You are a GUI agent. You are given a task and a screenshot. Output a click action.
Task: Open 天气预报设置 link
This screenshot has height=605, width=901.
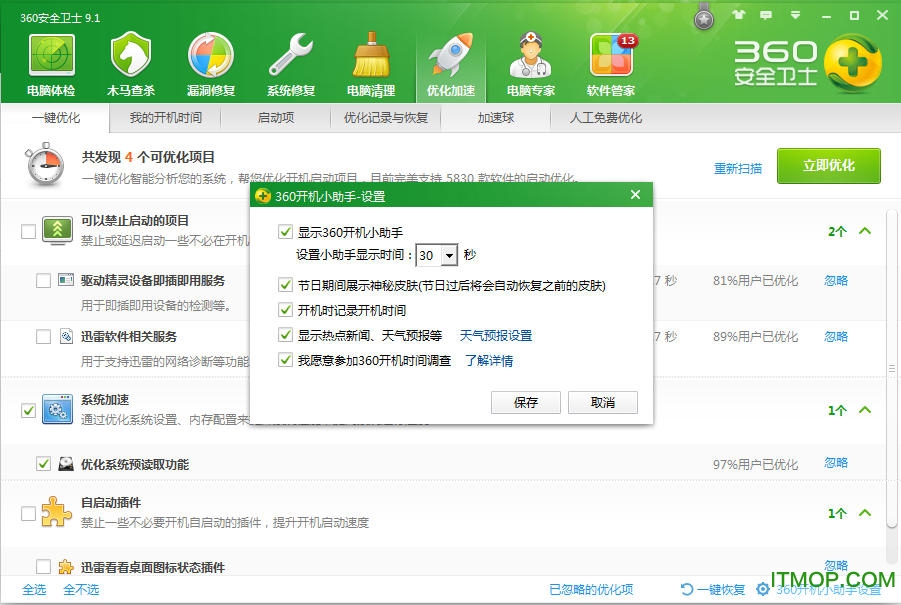[x=496, y=335]
